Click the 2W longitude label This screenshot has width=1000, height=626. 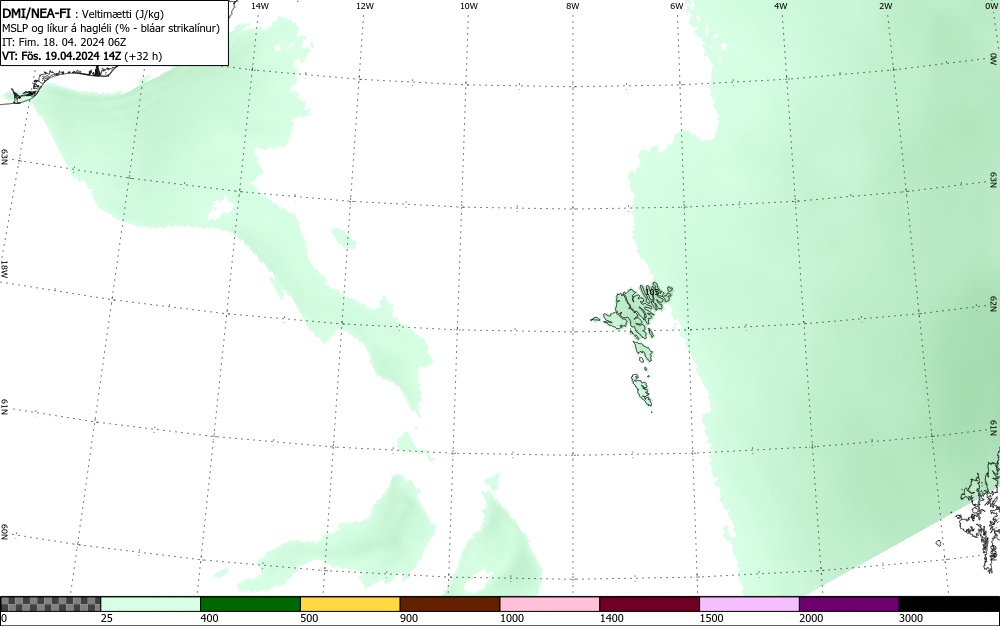[x=885, y=6]
